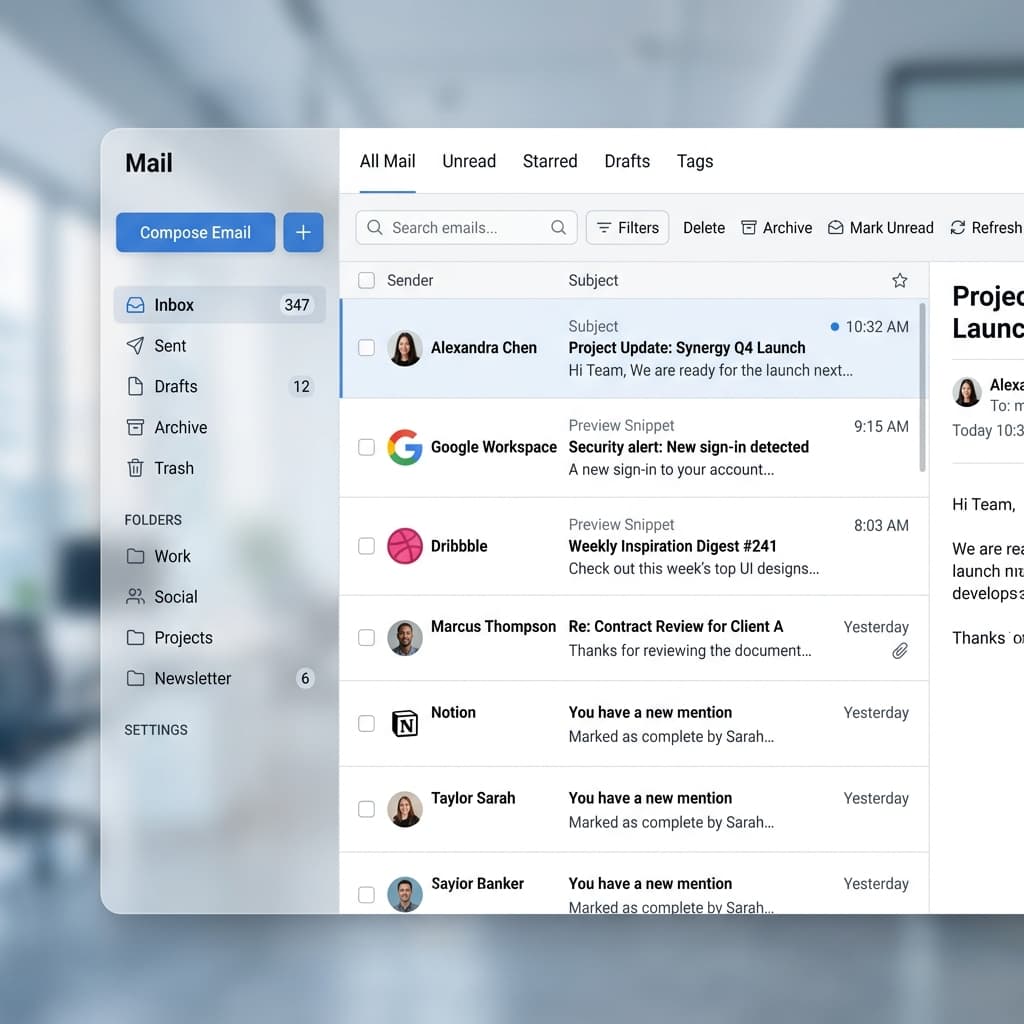This screenshot has width=1024, height=1024.
Task: Tick the checkbox for Alexandra Chen's email
Action: pos(366,347)
